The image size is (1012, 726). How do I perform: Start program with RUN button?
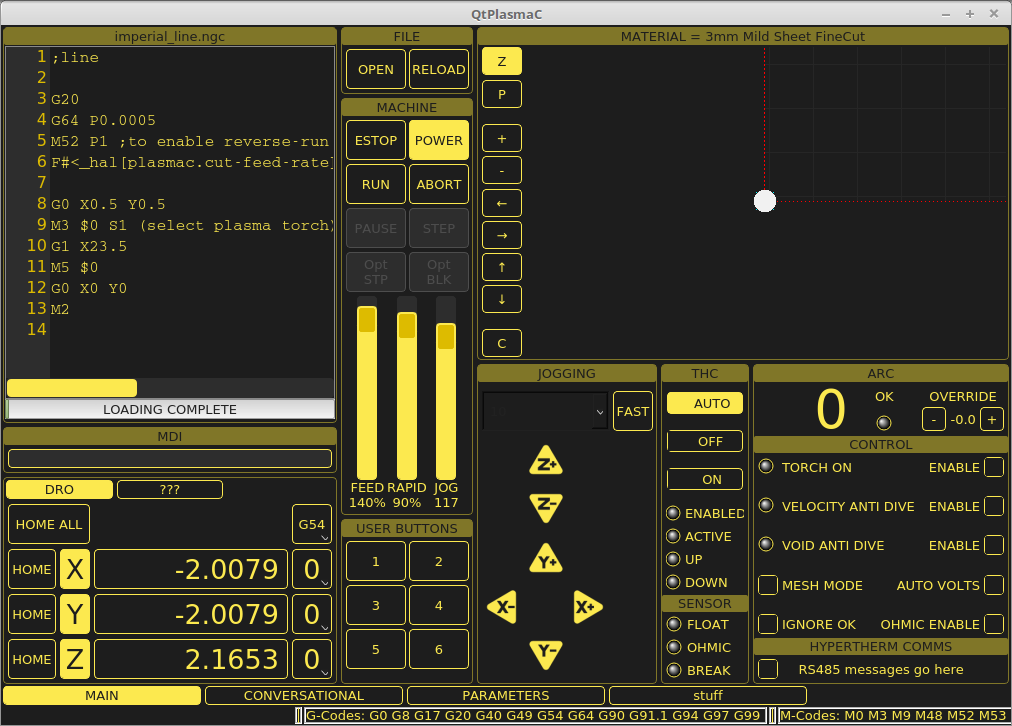[376, 184]
